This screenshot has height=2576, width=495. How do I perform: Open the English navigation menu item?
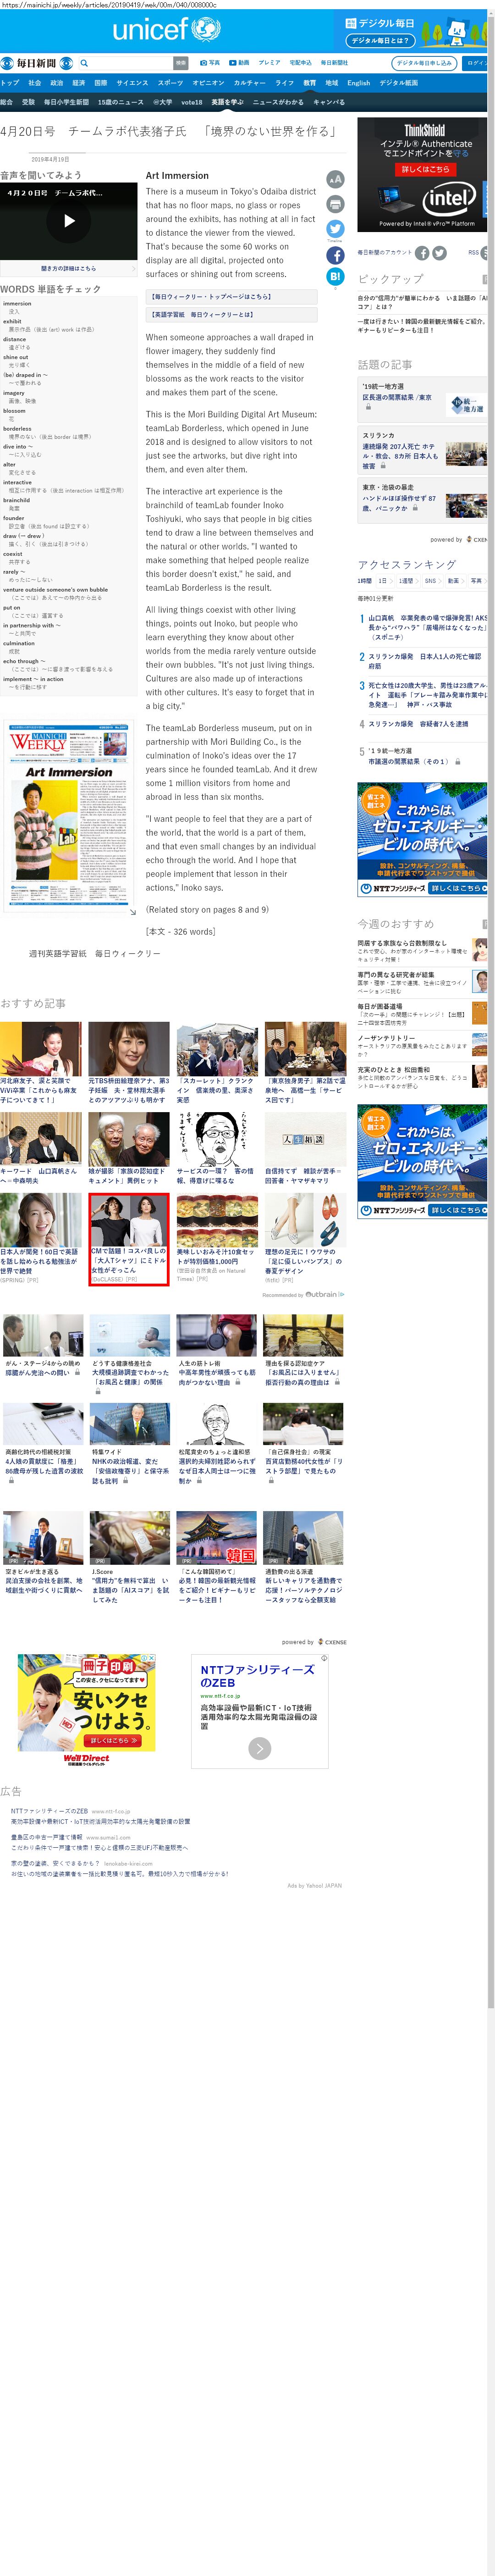[358, 83]
